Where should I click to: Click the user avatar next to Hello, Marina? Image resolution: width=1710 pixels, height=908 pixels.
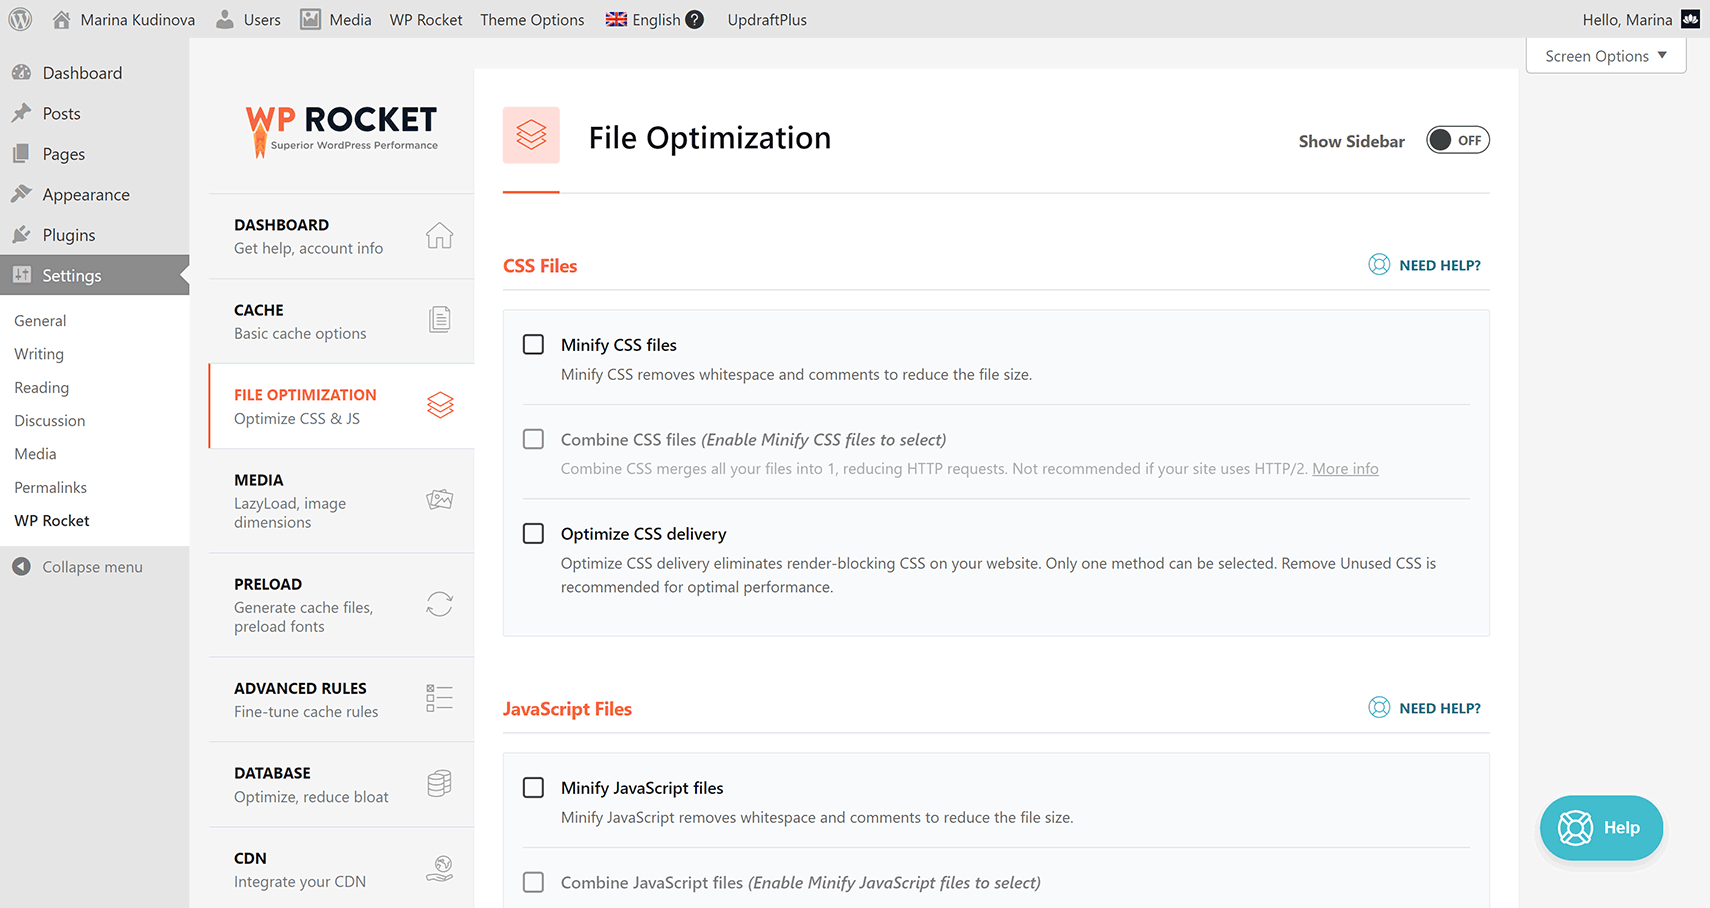(1690, 19)
